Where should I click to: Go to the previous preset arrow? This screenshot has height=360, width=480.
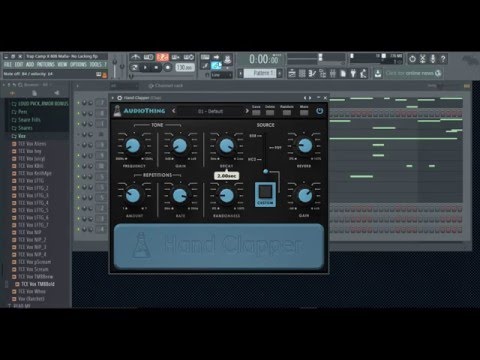tap(173, 111)
